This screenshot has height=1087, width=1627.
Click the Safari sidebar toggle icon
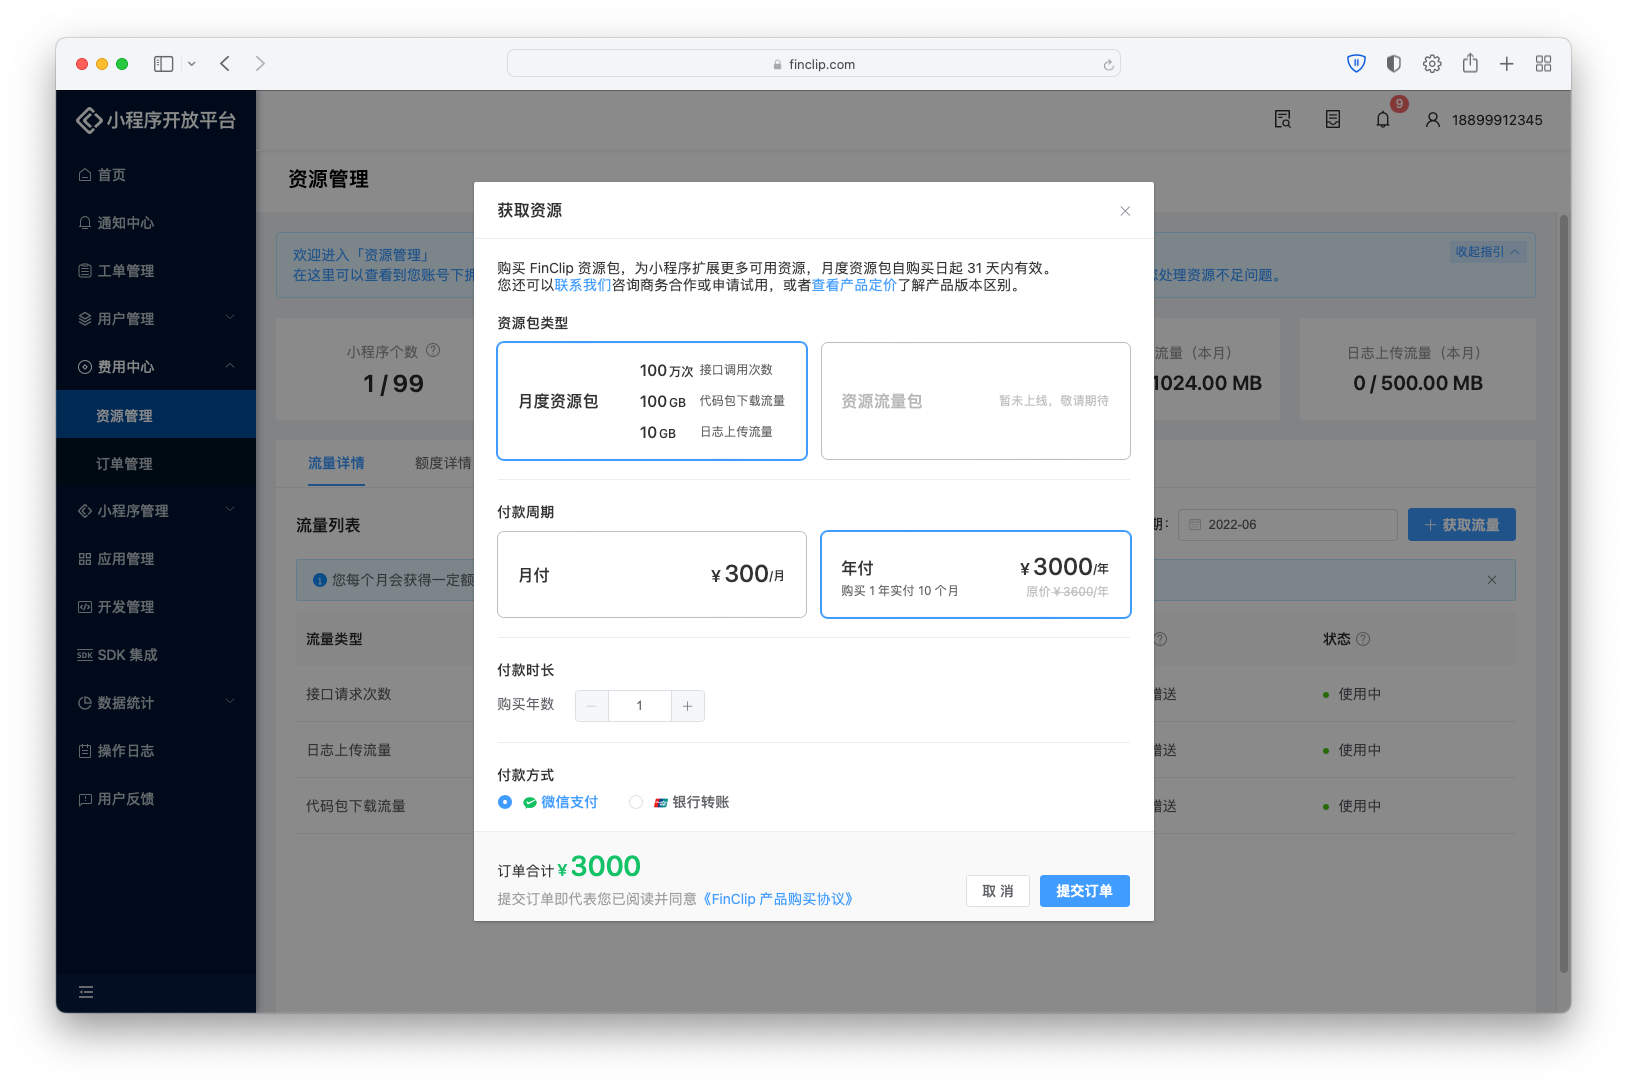164,64
